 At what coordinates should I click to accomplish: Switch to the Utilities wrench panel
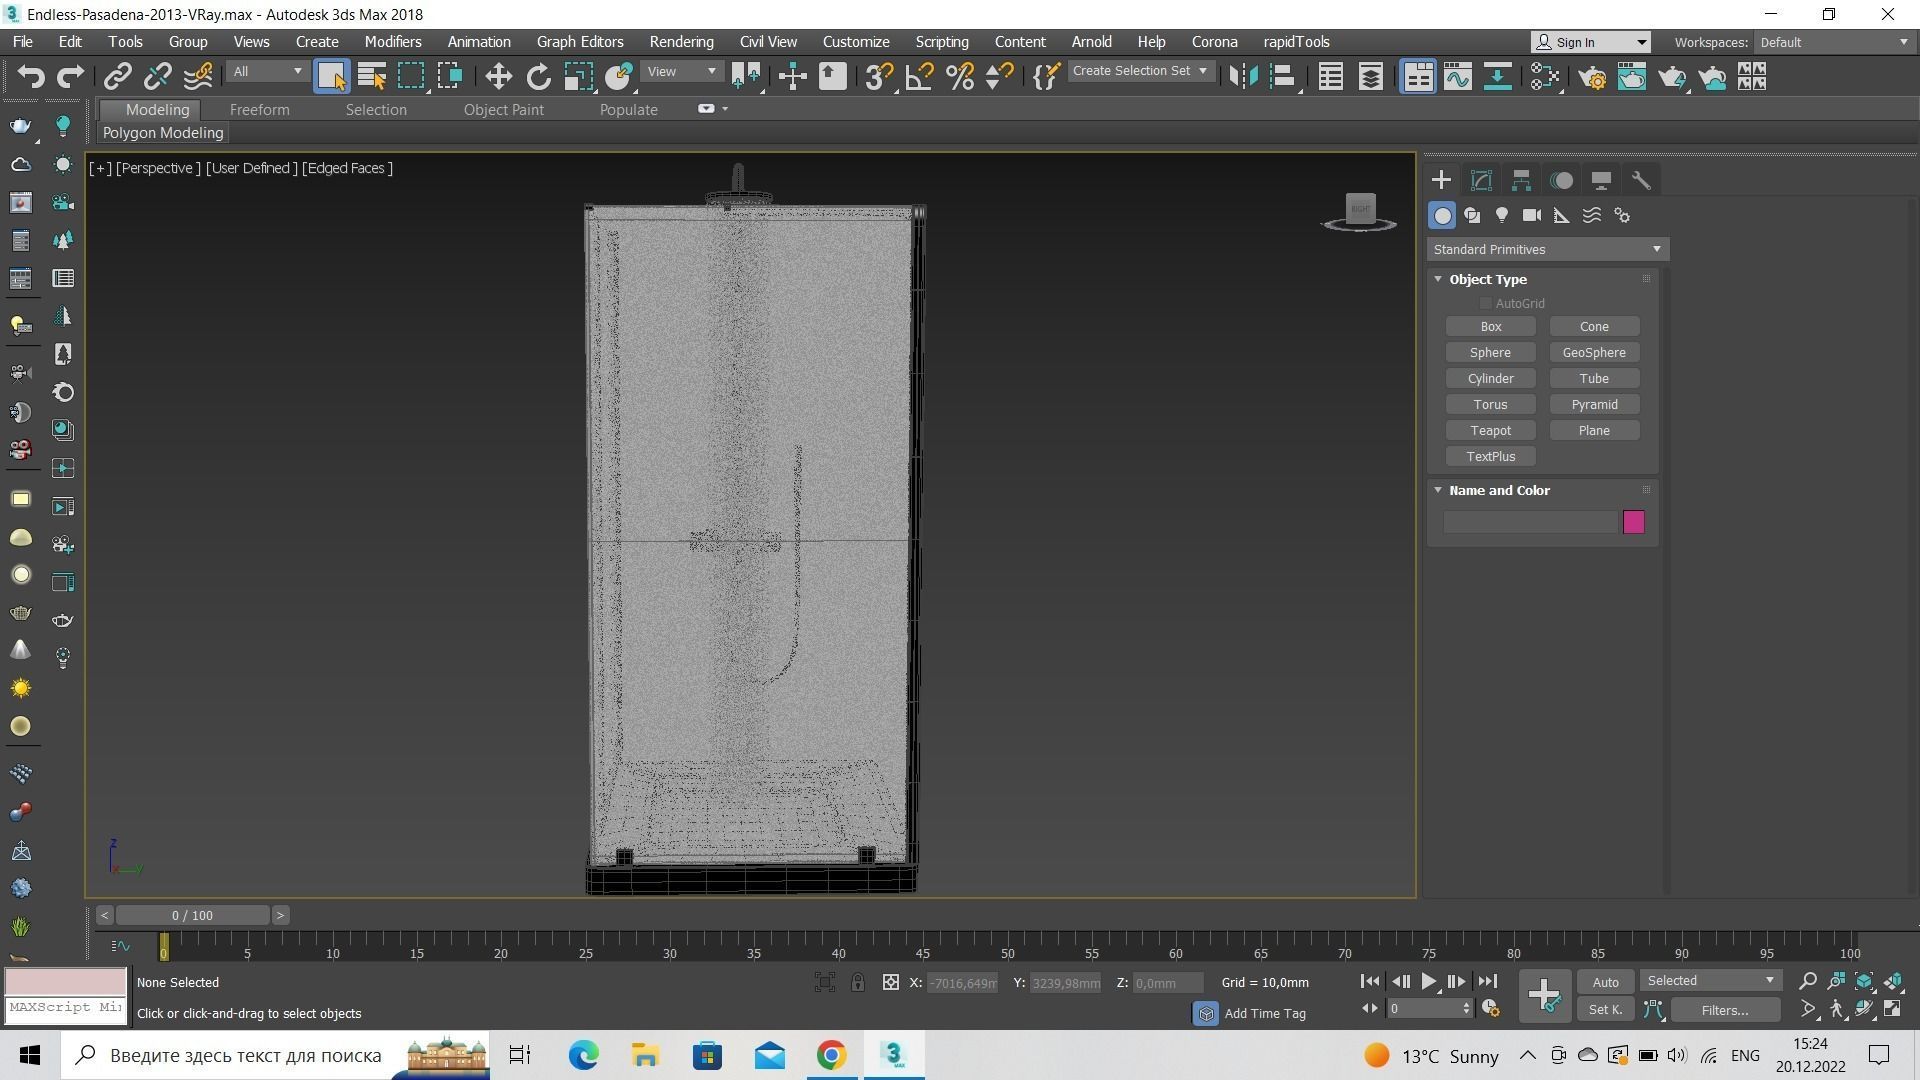pyautogui.click(x=1641, y=180)
